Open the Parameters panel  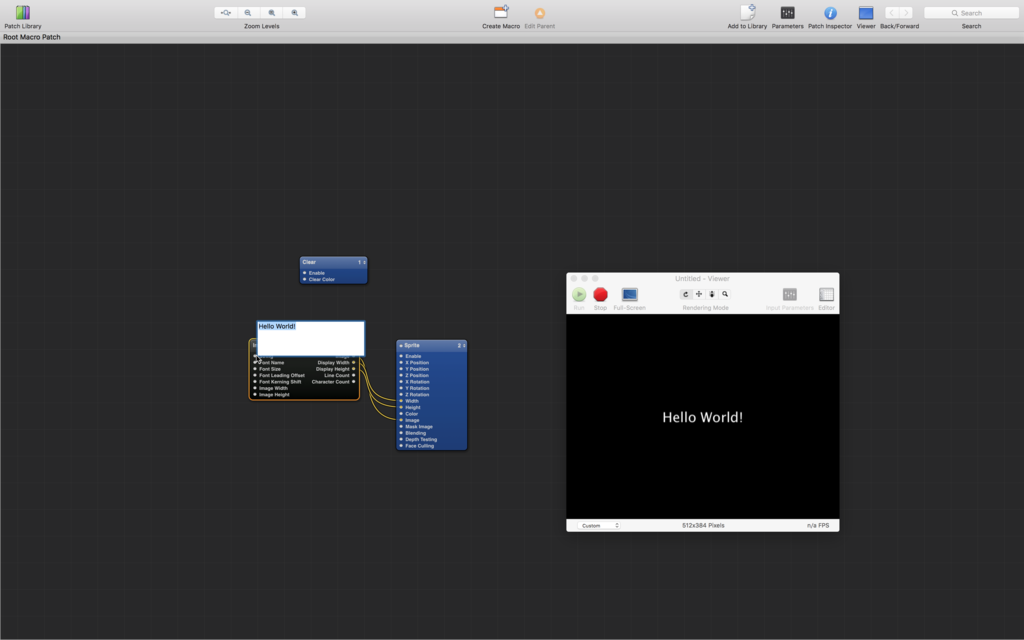coord(788,12)
